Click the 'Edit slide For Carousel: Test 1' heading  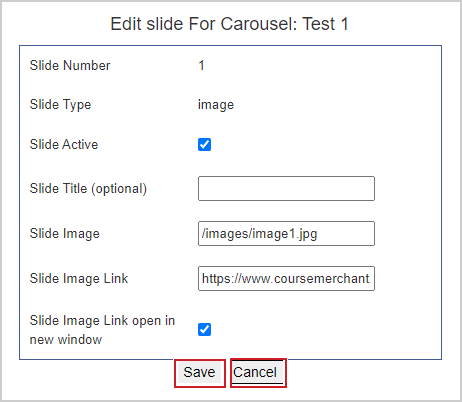(x=229, y=24)
